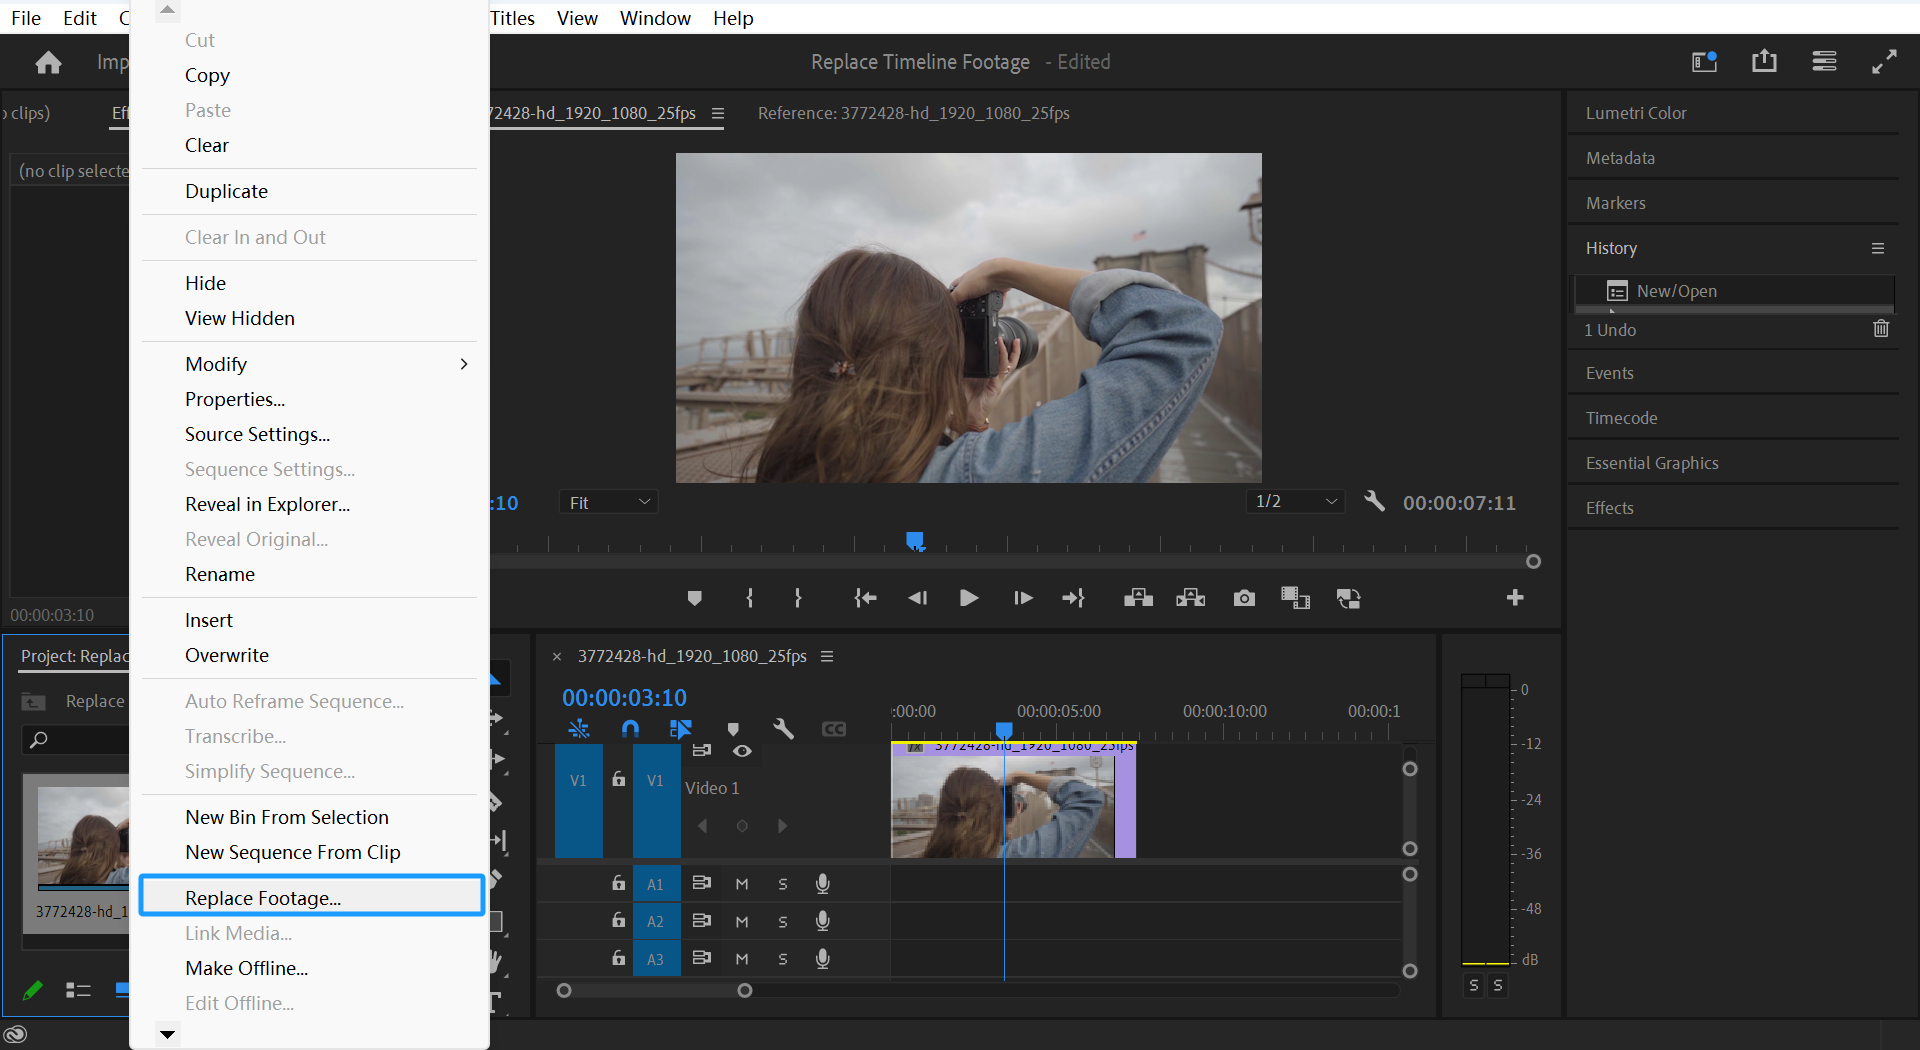Export frame with camera icon

click(x=1244, y=598)
